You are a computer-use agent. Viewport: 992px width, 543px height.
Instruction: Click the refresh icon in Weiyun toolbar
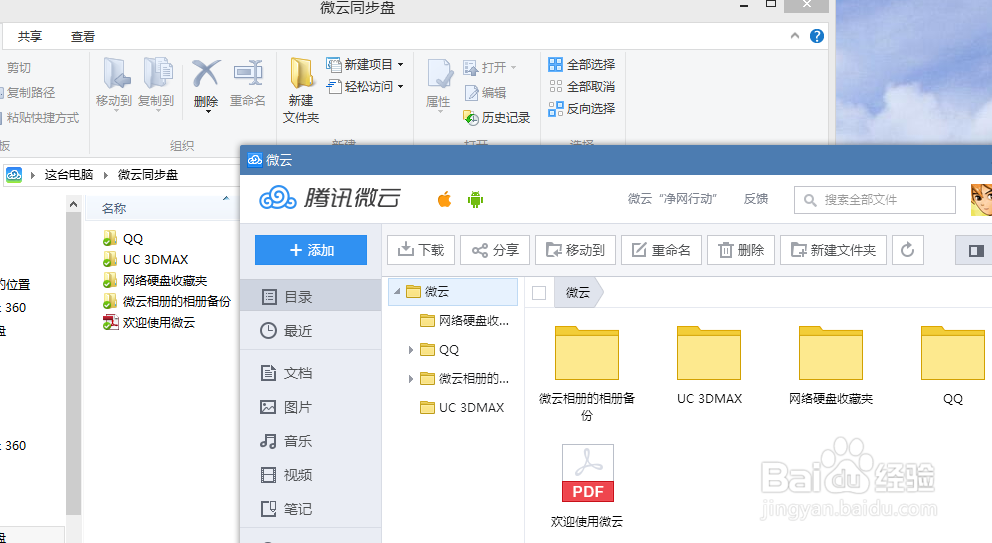907,250
